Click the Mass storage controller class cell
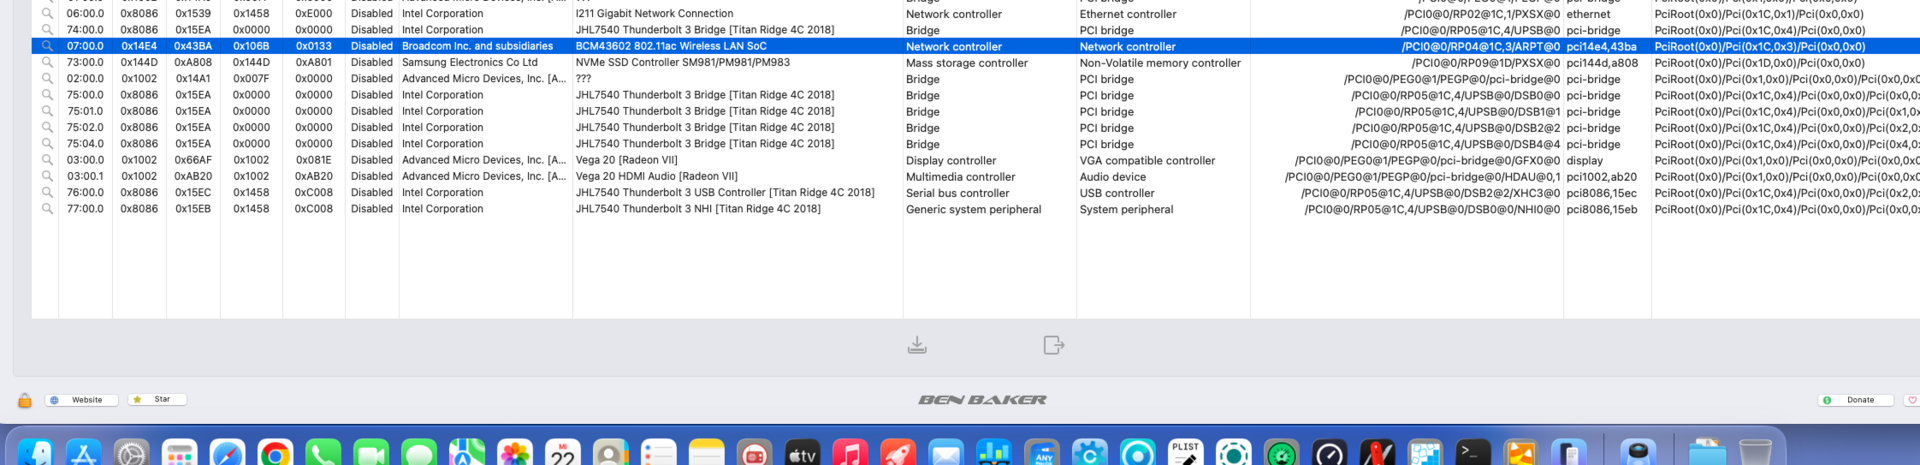The height and width of the screenshot is (465, 1920). pyautogui.click(x=967, y=63)
